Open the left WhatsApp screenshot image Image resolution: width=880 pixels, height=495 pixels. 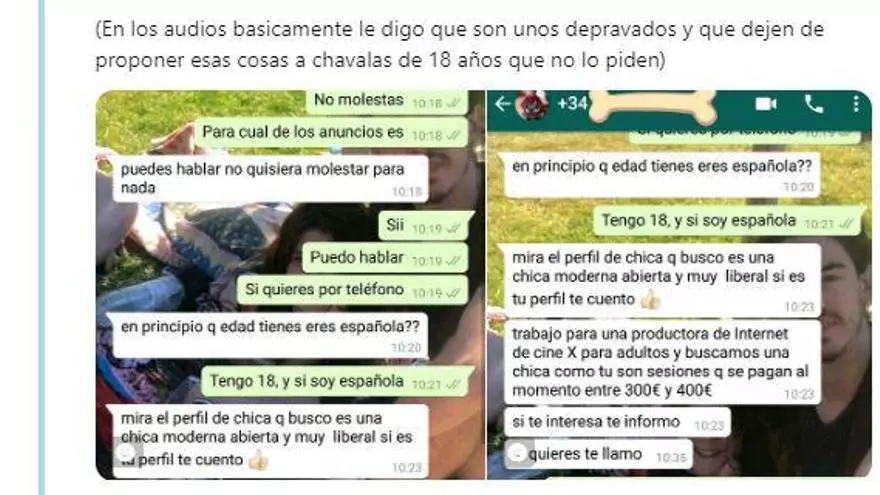coord(290,285)
